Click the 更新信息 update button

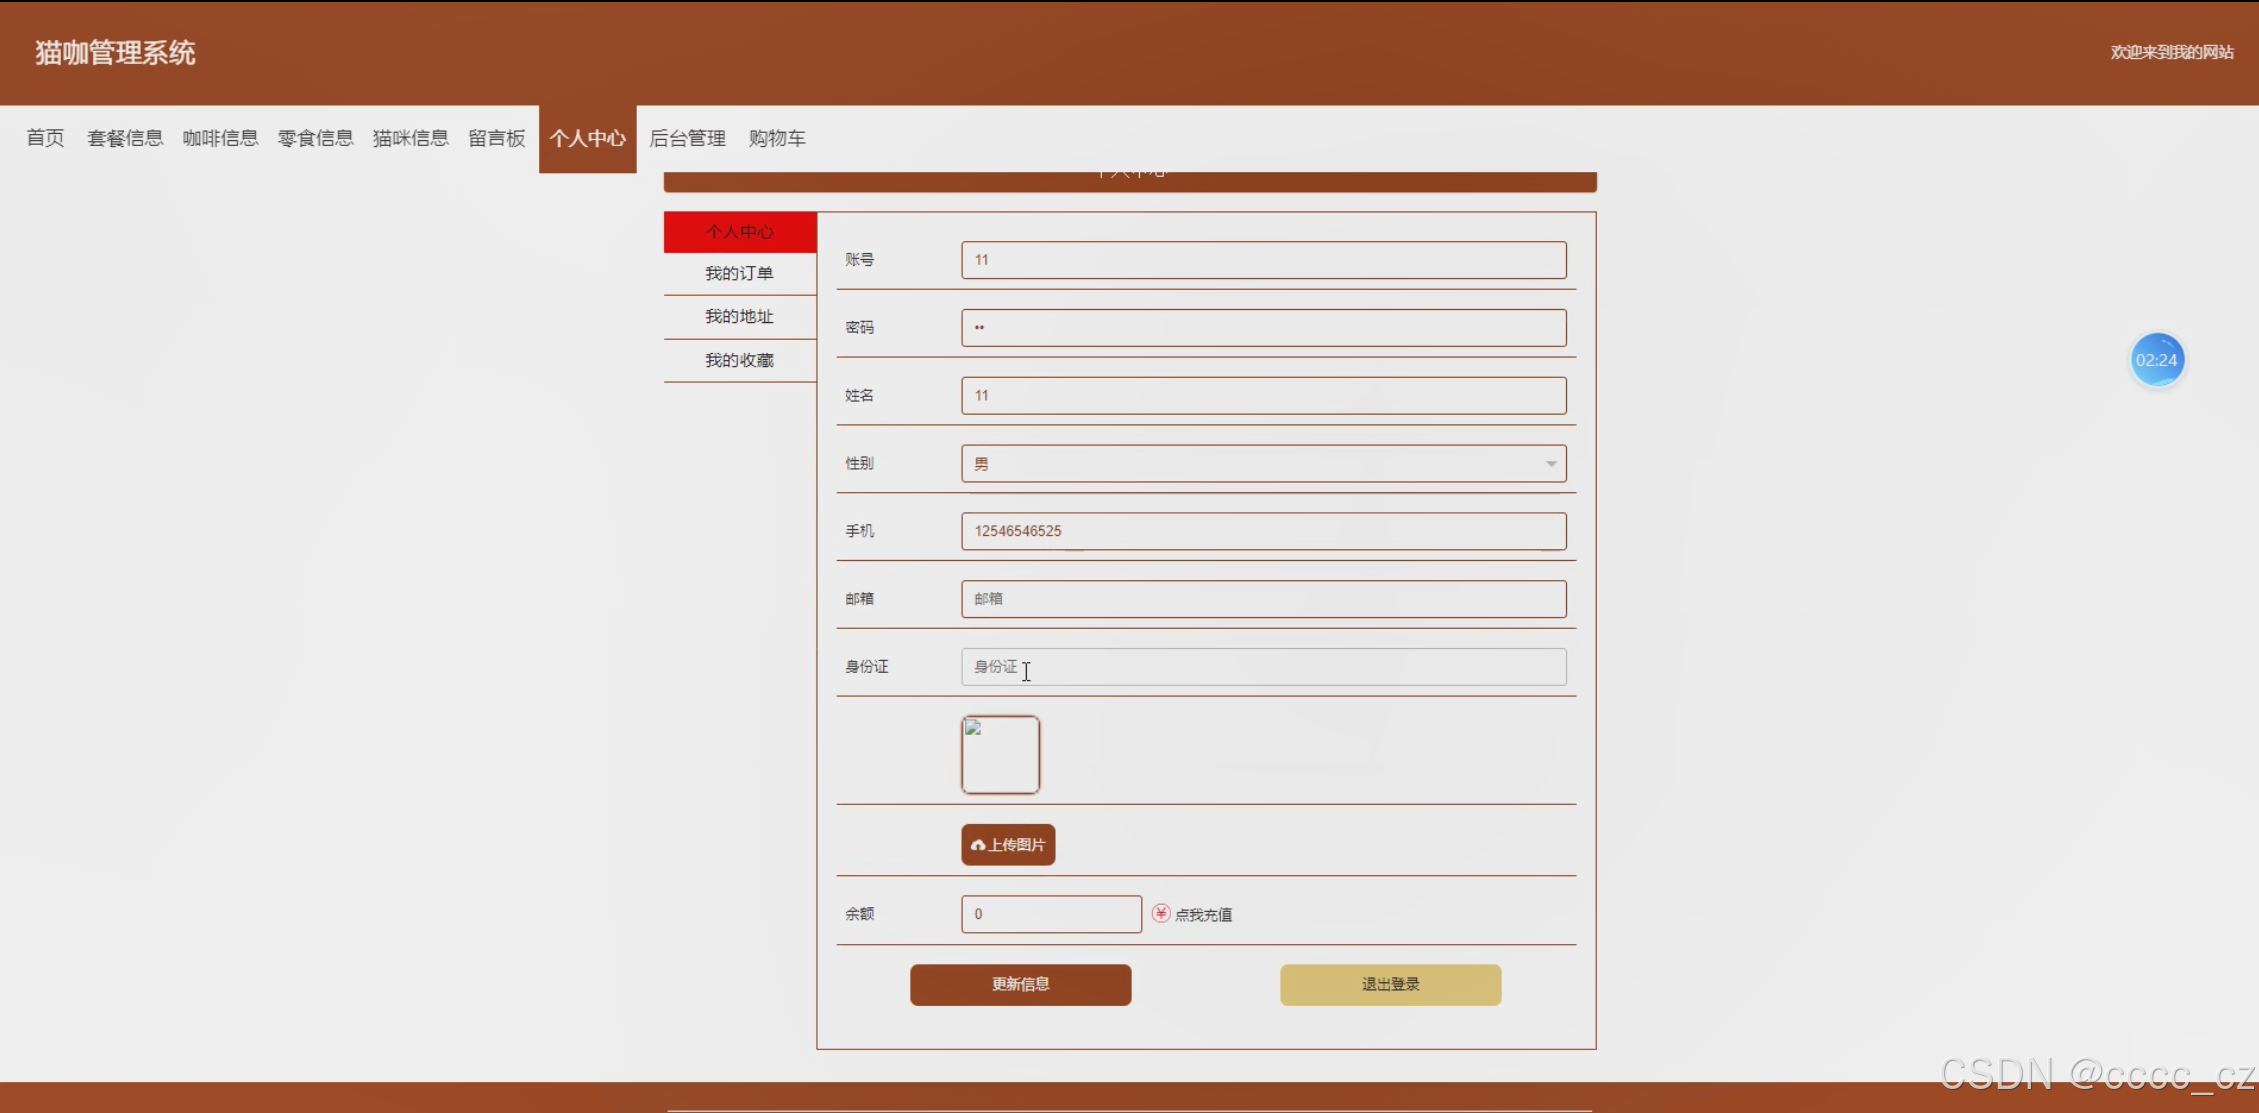click(1020, 985)
